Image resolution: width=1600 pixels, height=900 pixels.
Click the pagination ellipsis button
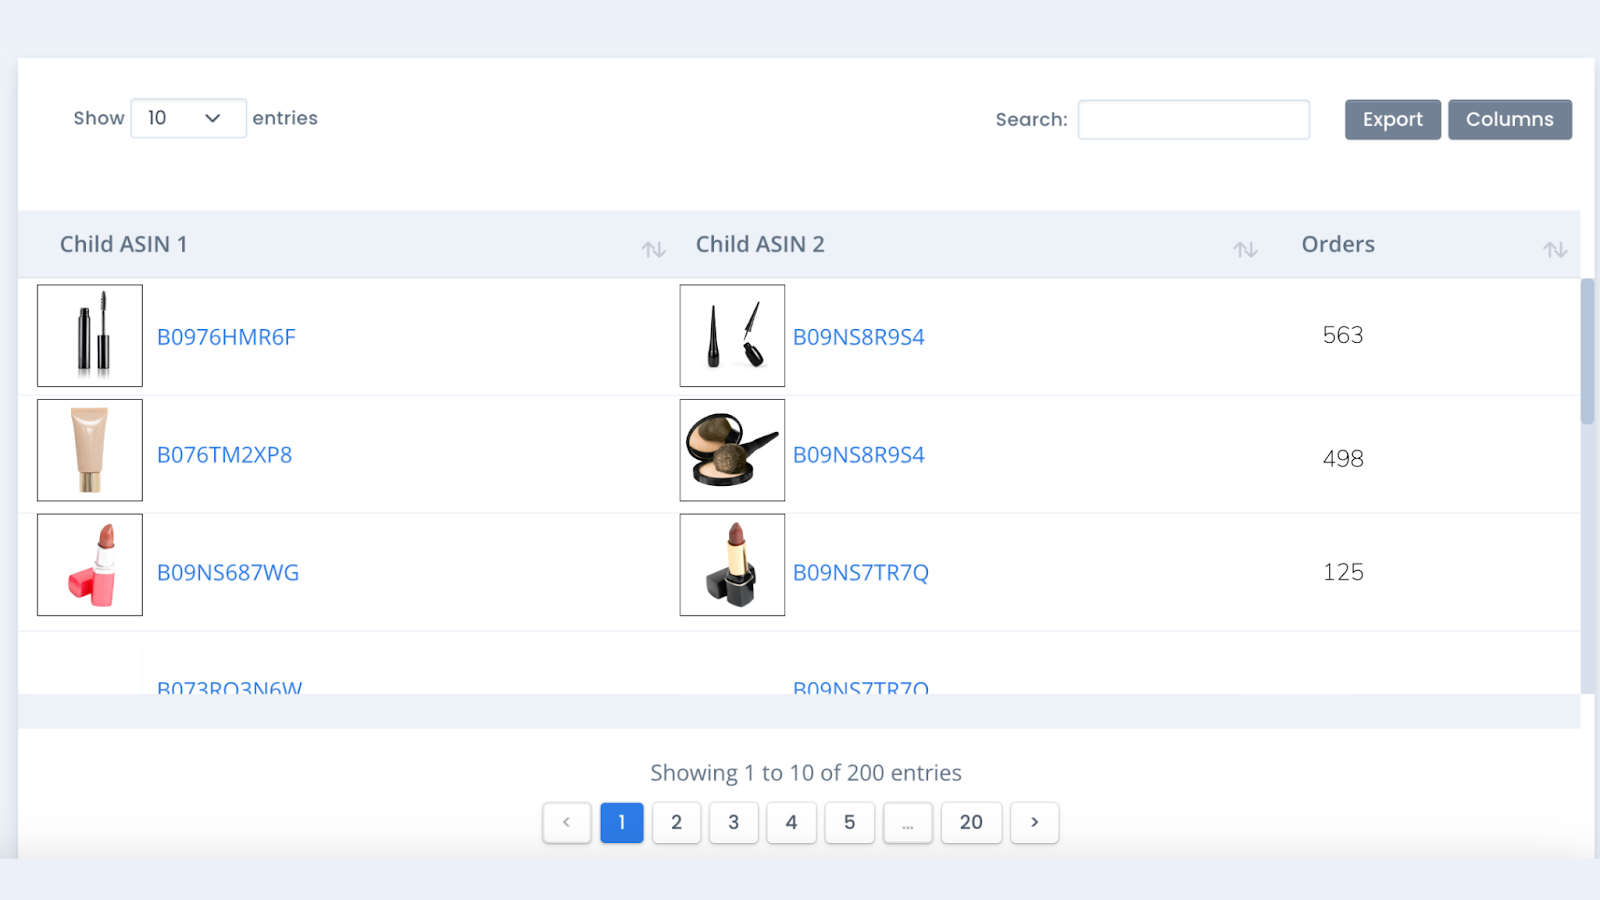[x=908, y=822]
